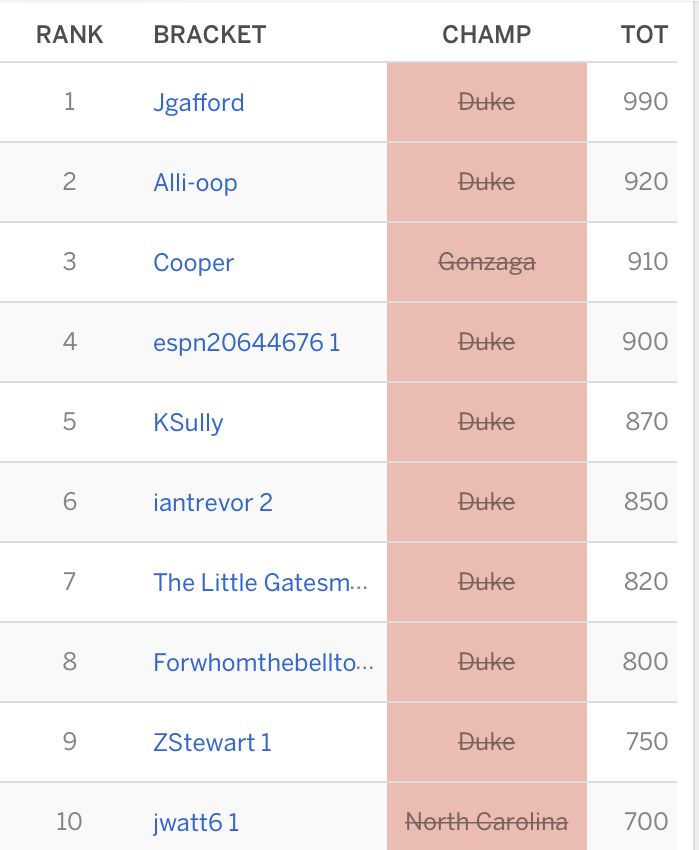
Task: Click the iantrevor 2 bracket link
Action: [212, 502]
